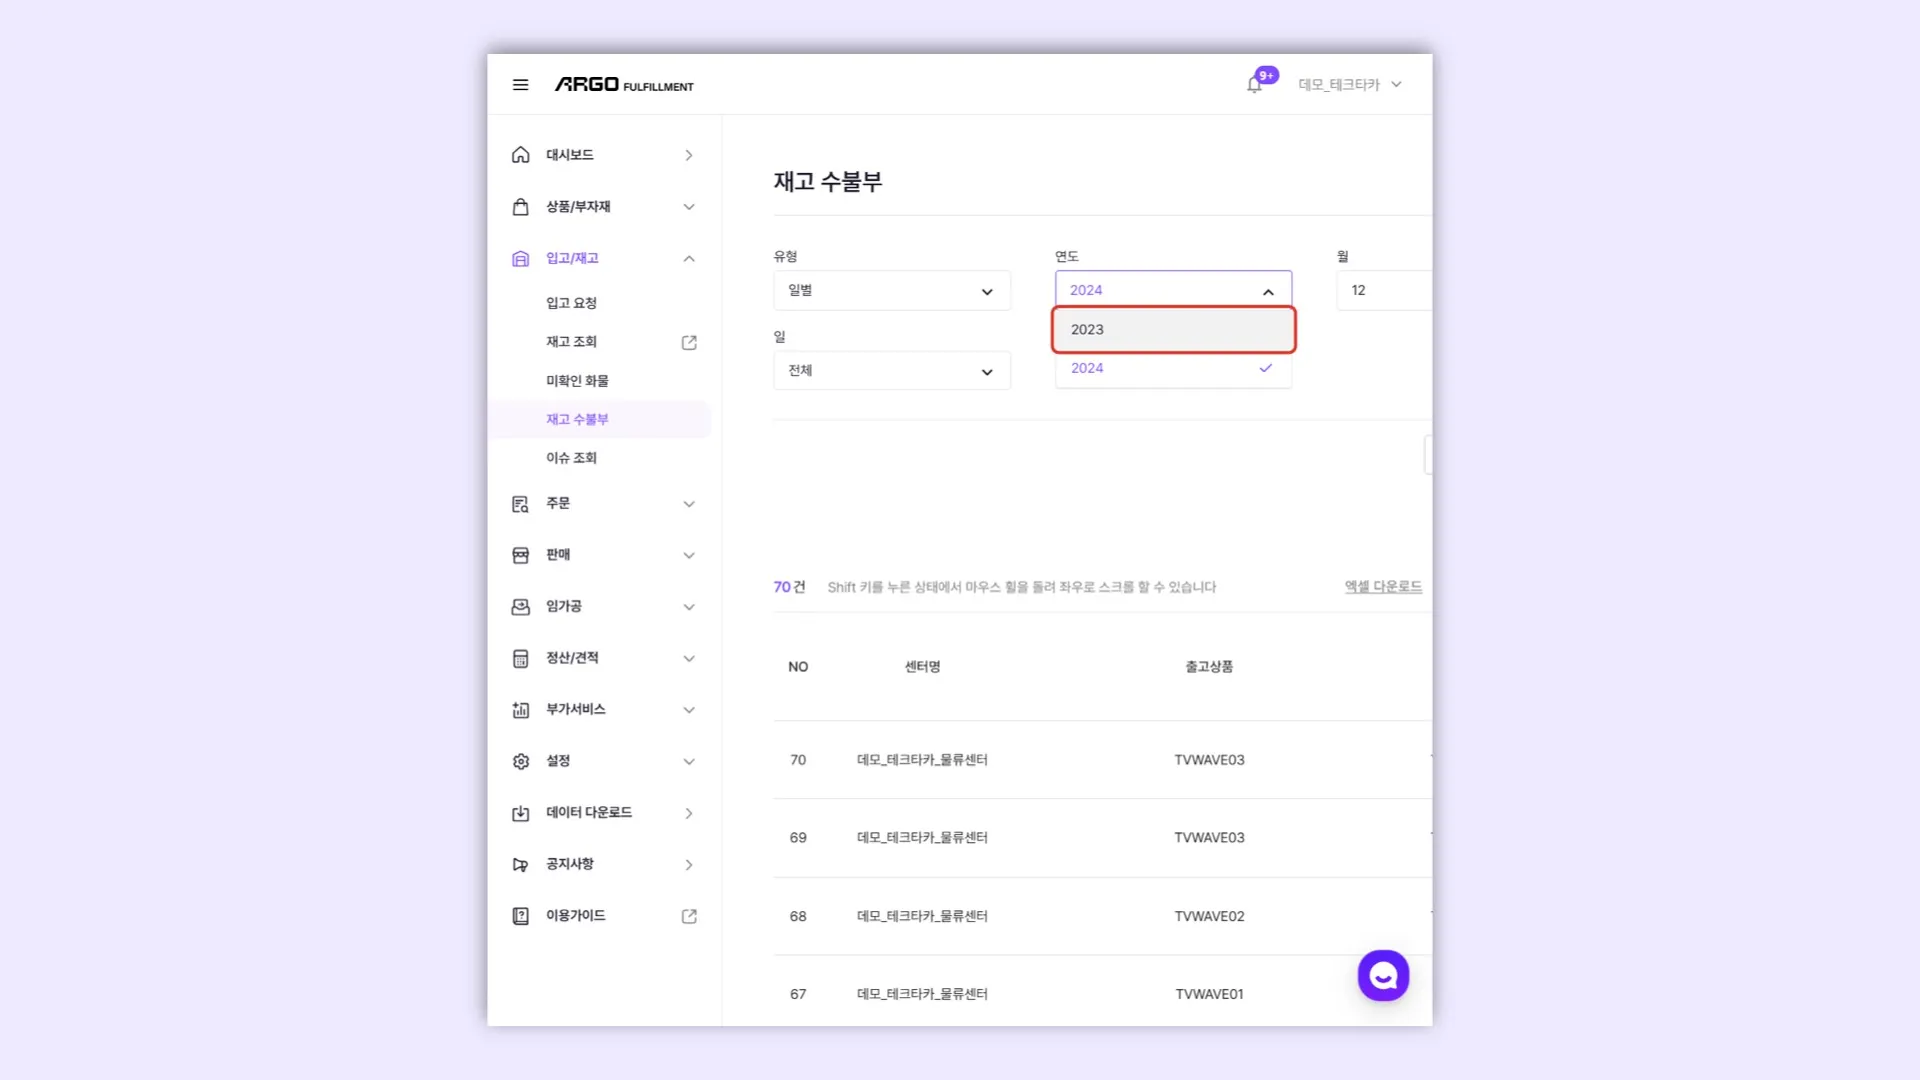Screen dimensions: 1920x1080
Task: Click the 데이터 다운로드 download icon
Action: click(520, 813)
